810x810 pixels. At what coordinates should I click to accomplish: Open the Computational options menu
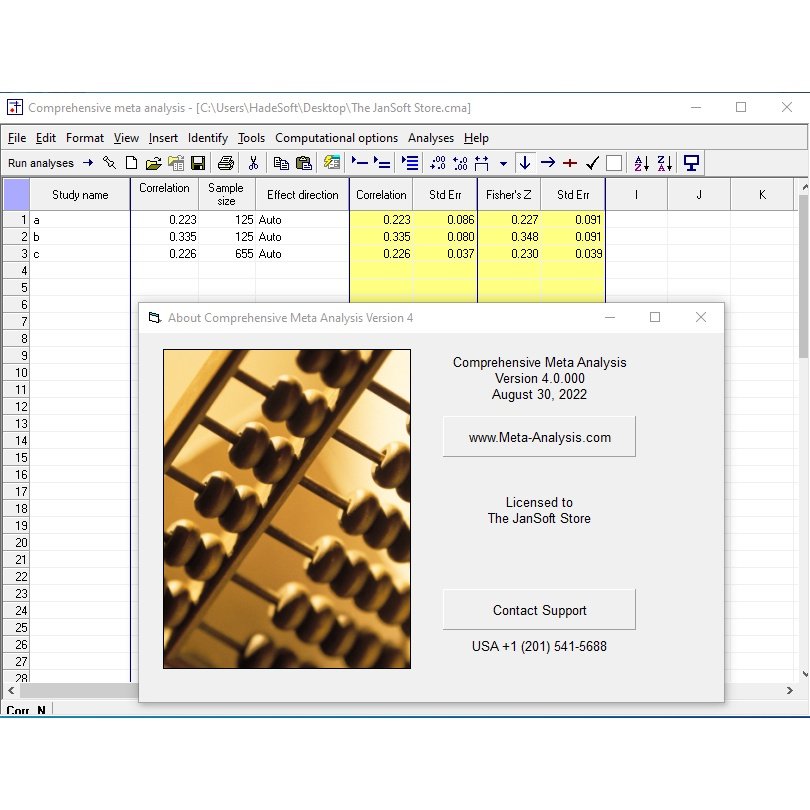click(x=336, y=138)
